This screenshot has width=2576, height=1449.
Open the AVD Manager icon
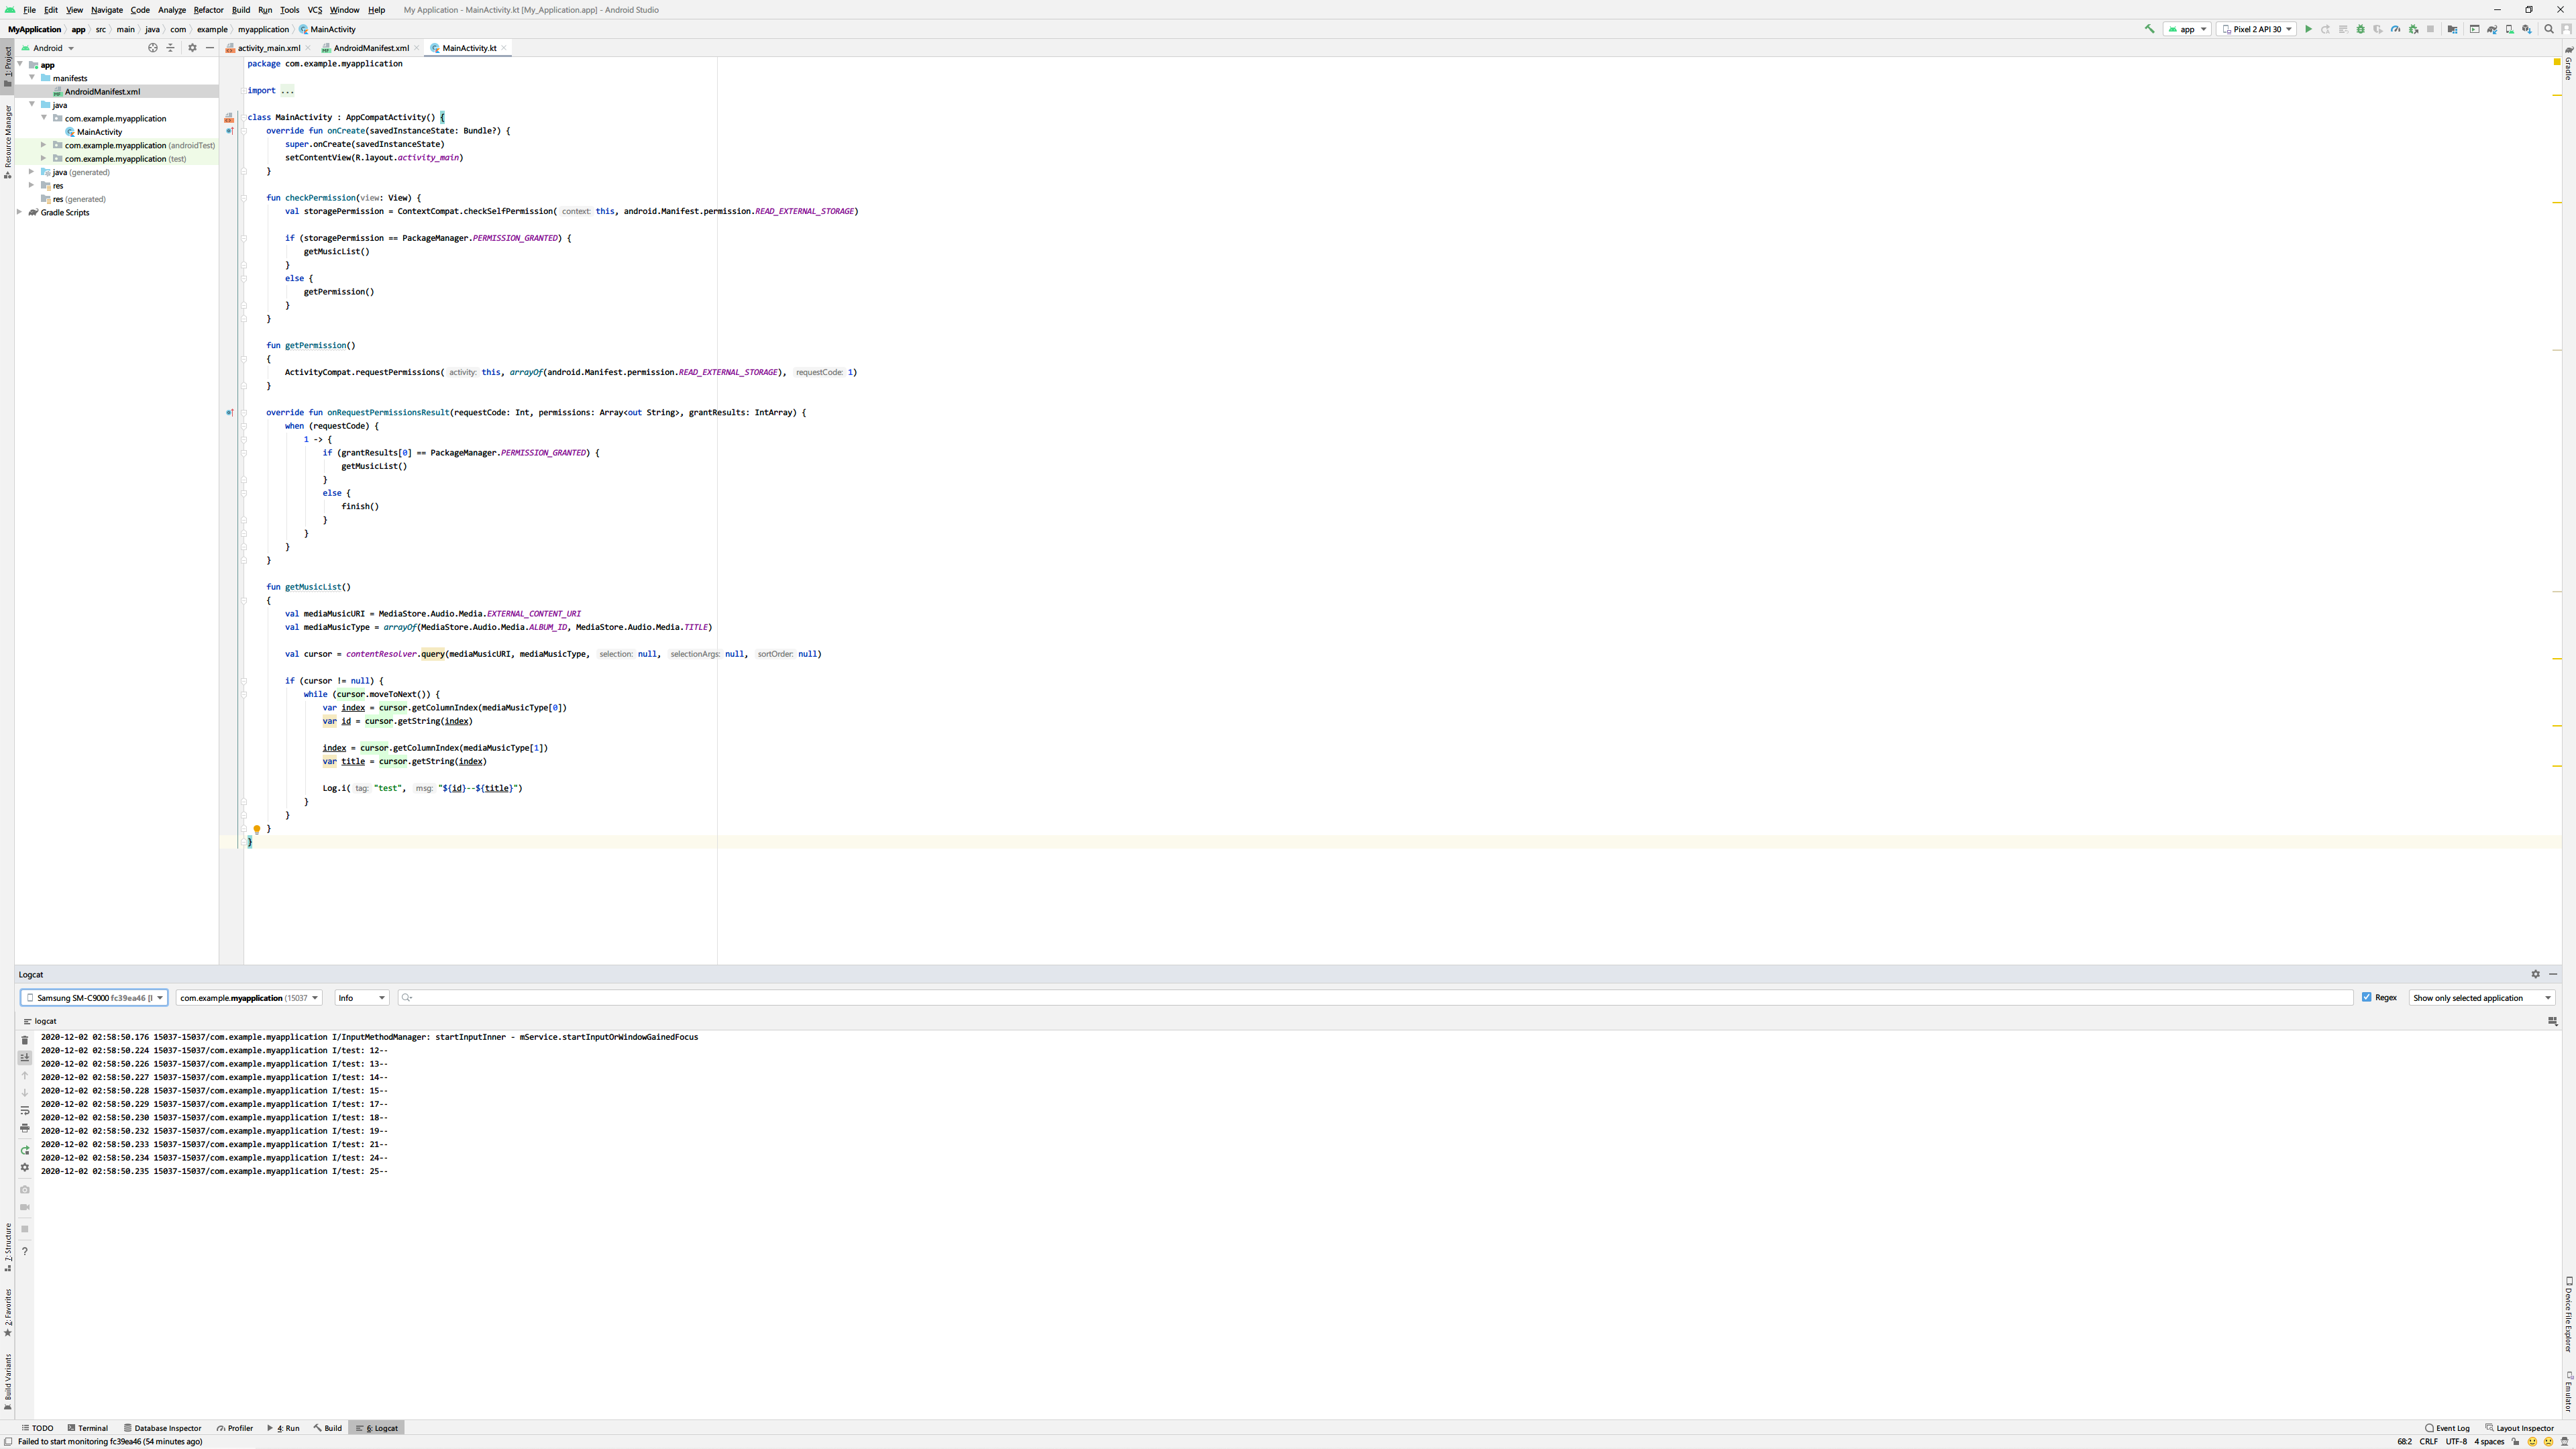click(x=2510, y=29)
